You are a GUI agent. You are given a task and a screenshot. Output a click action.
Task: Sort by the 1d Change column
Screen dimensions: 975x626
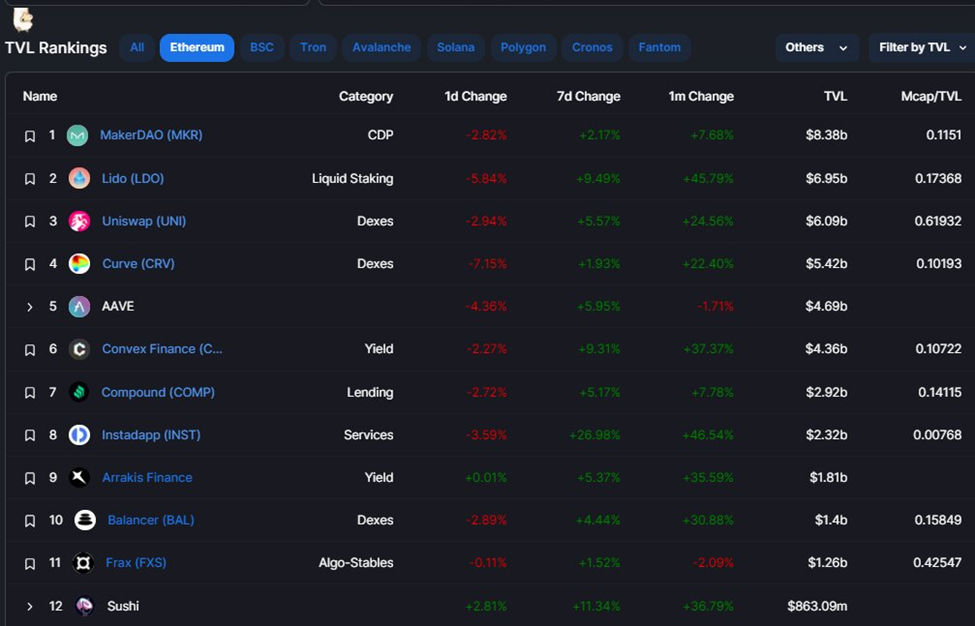click(475, 96)
